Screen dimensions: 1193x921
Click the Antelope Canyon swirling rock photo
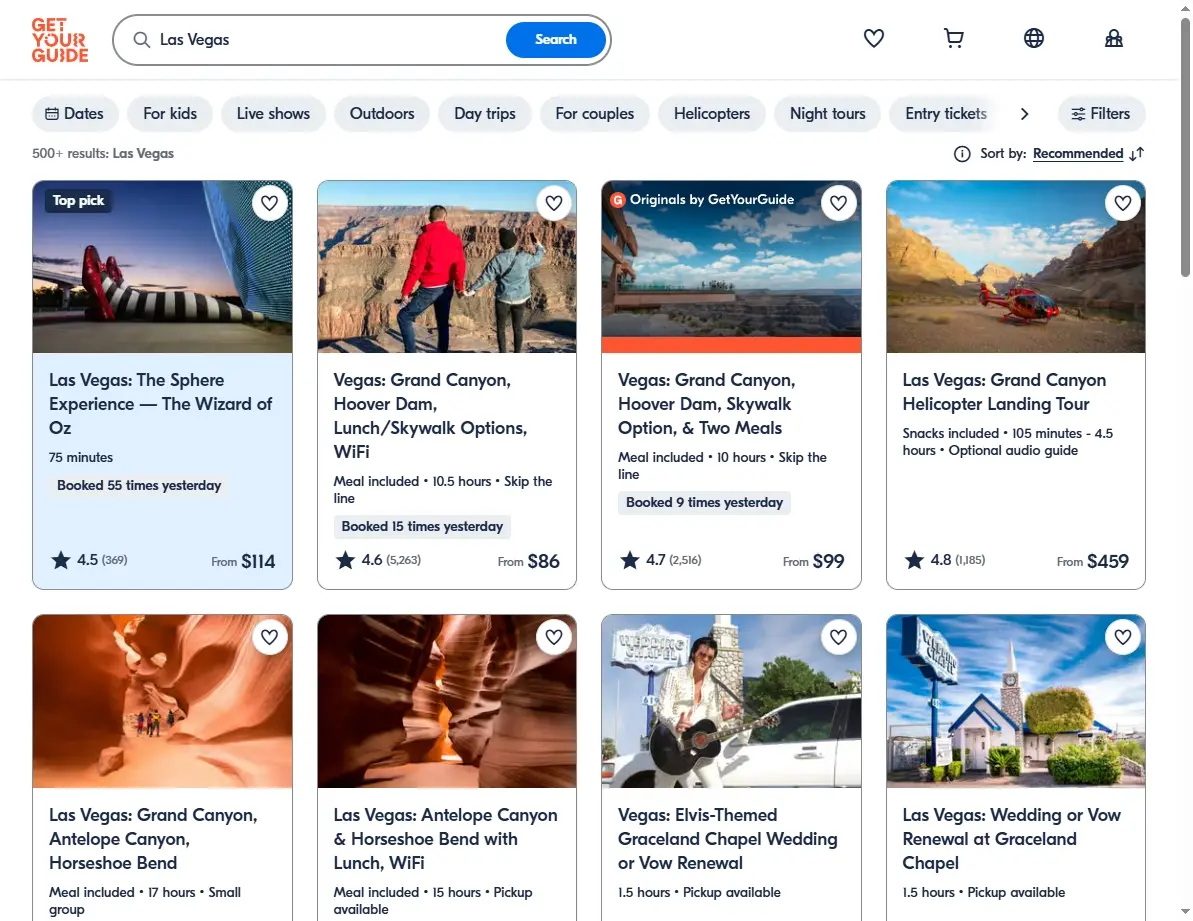pyautogui.click(x=447, y=701)
